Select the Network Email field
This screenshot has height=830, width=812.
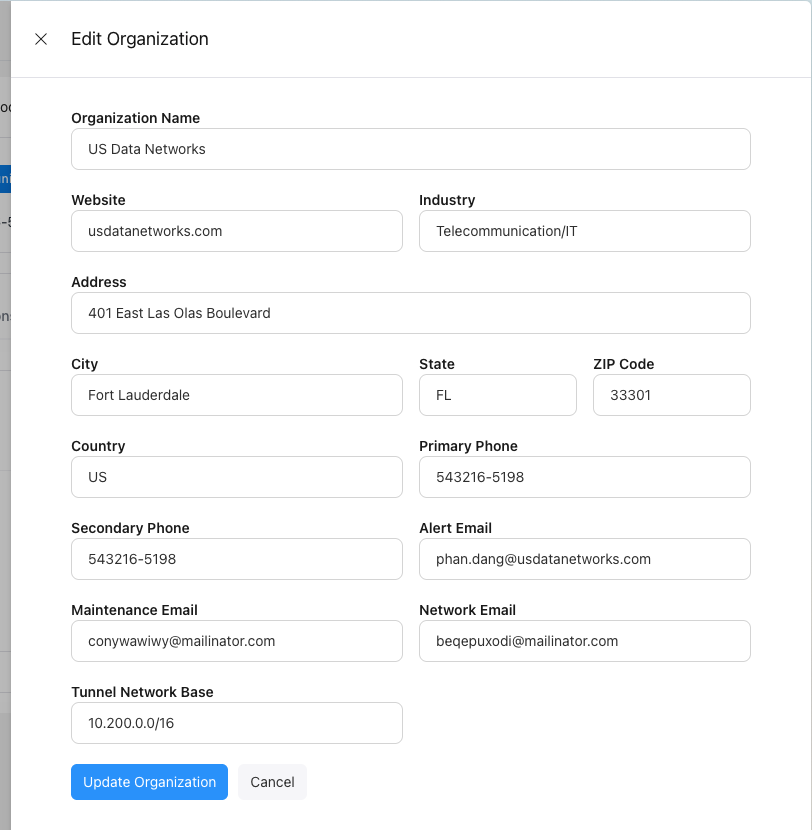tap(584, 641)
